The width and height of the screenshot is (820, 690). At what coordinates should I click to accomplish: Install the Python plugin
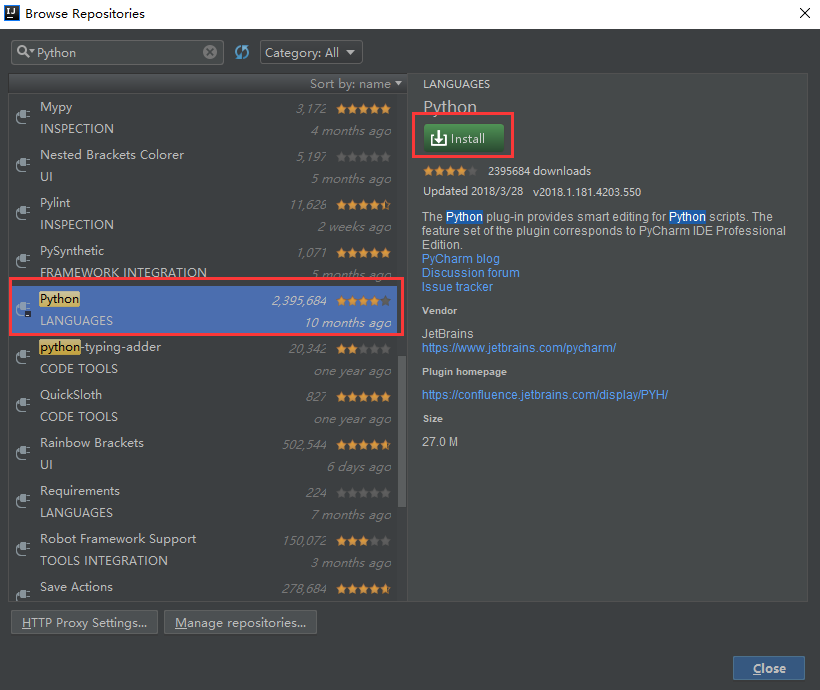click(x=464, y=138)
